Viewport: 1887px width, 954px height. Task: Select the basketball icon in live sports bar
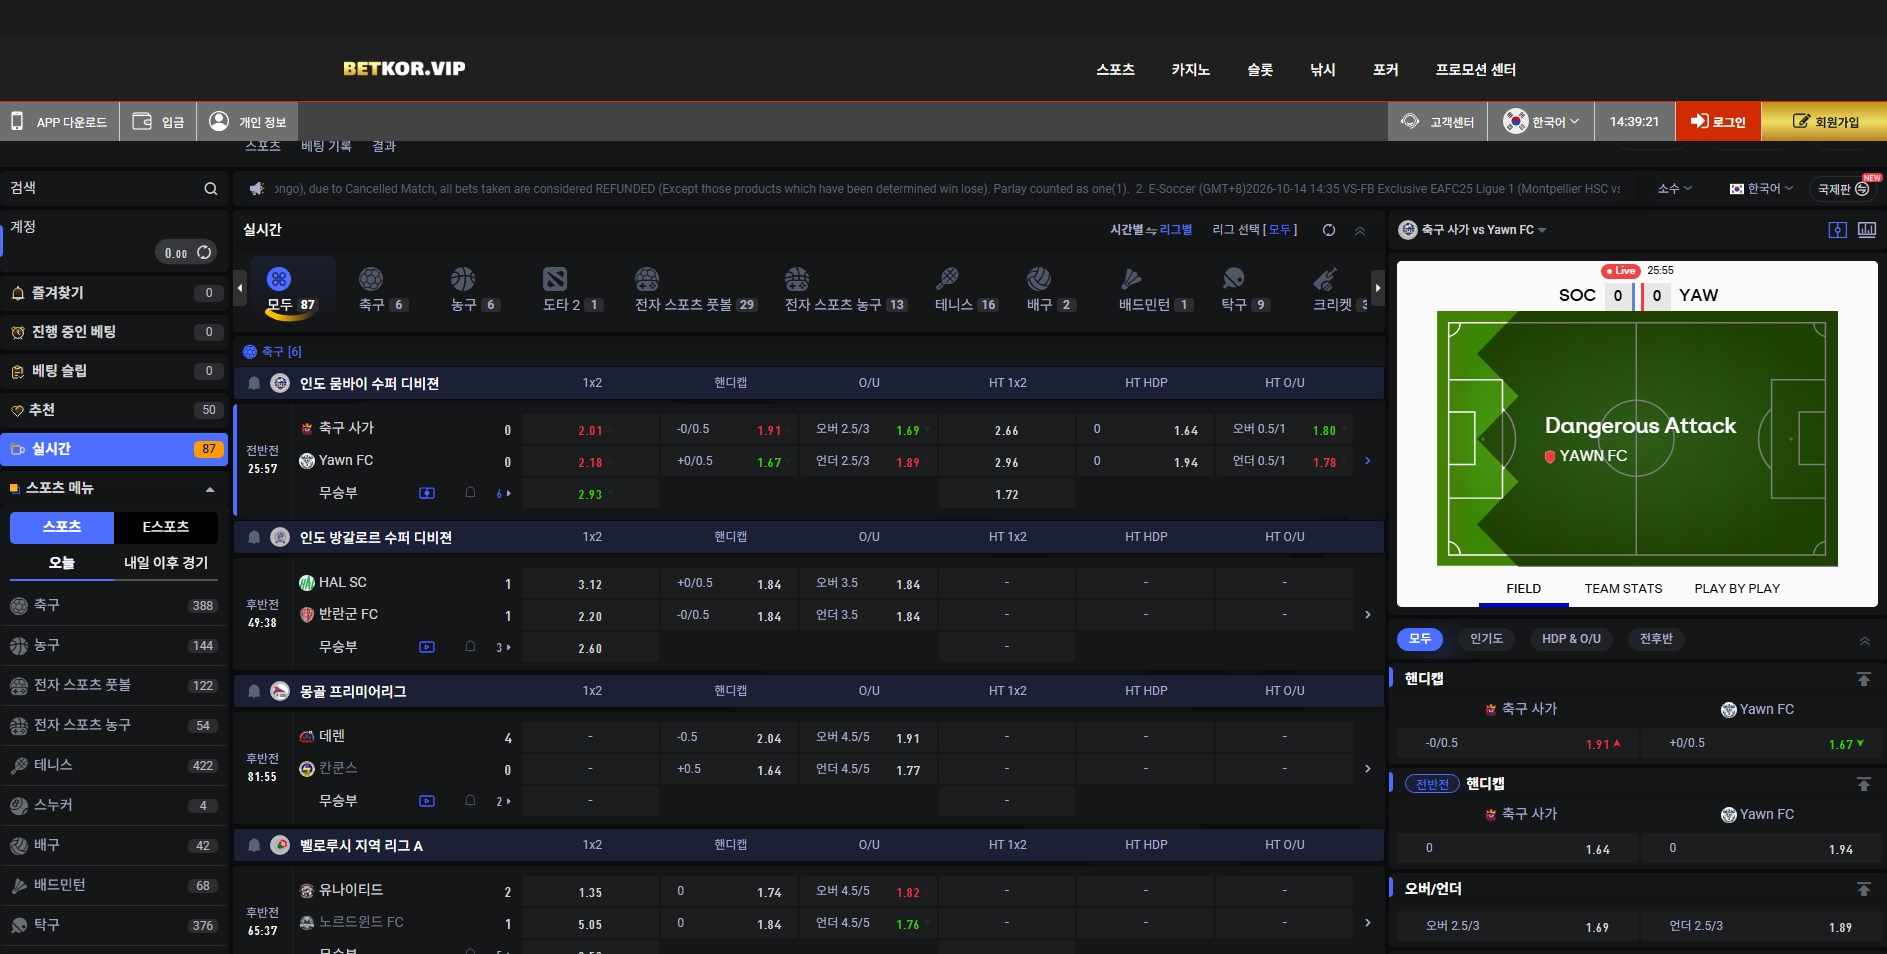(463, 279)
